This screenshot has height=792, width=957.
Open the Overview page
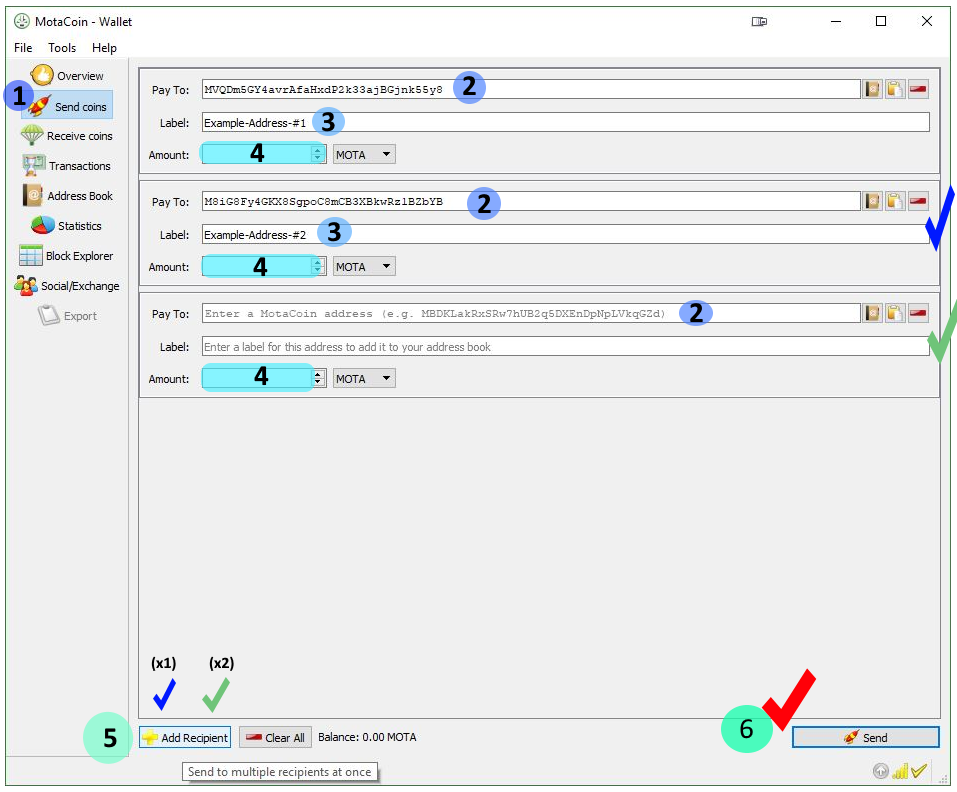[x=68, y=76]
